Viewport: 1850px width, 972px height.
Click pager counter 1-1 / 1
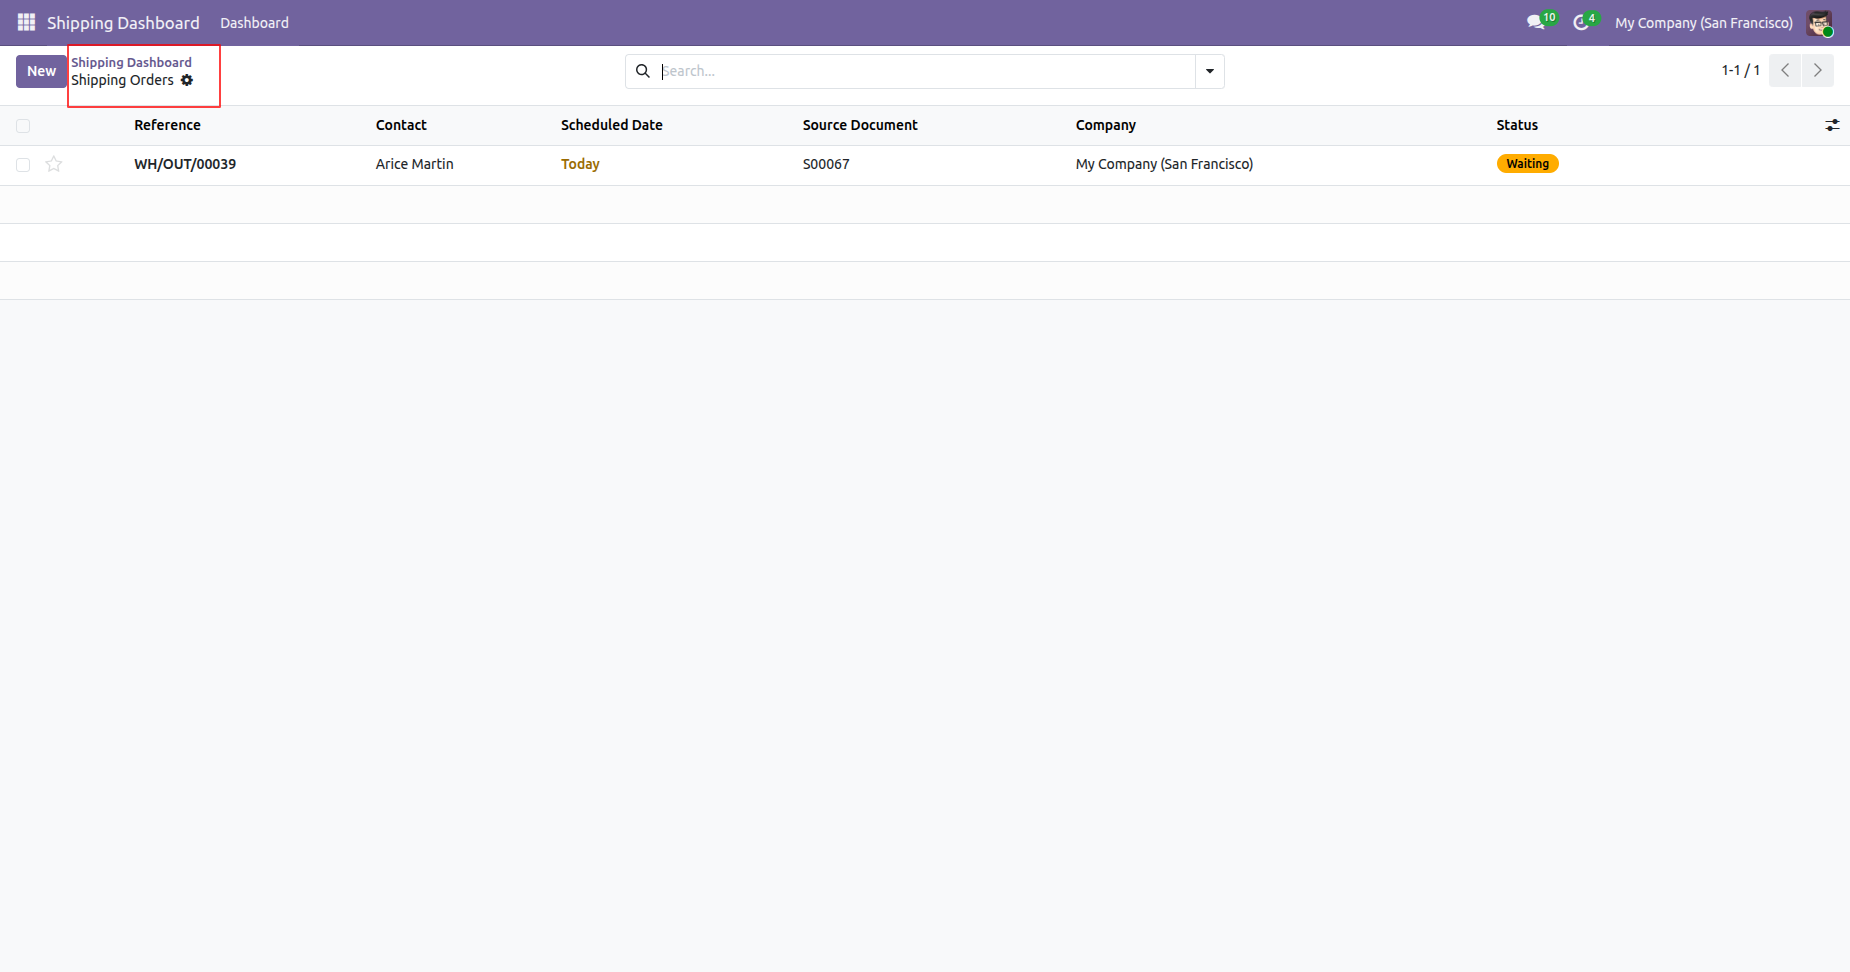[1740, 70]
